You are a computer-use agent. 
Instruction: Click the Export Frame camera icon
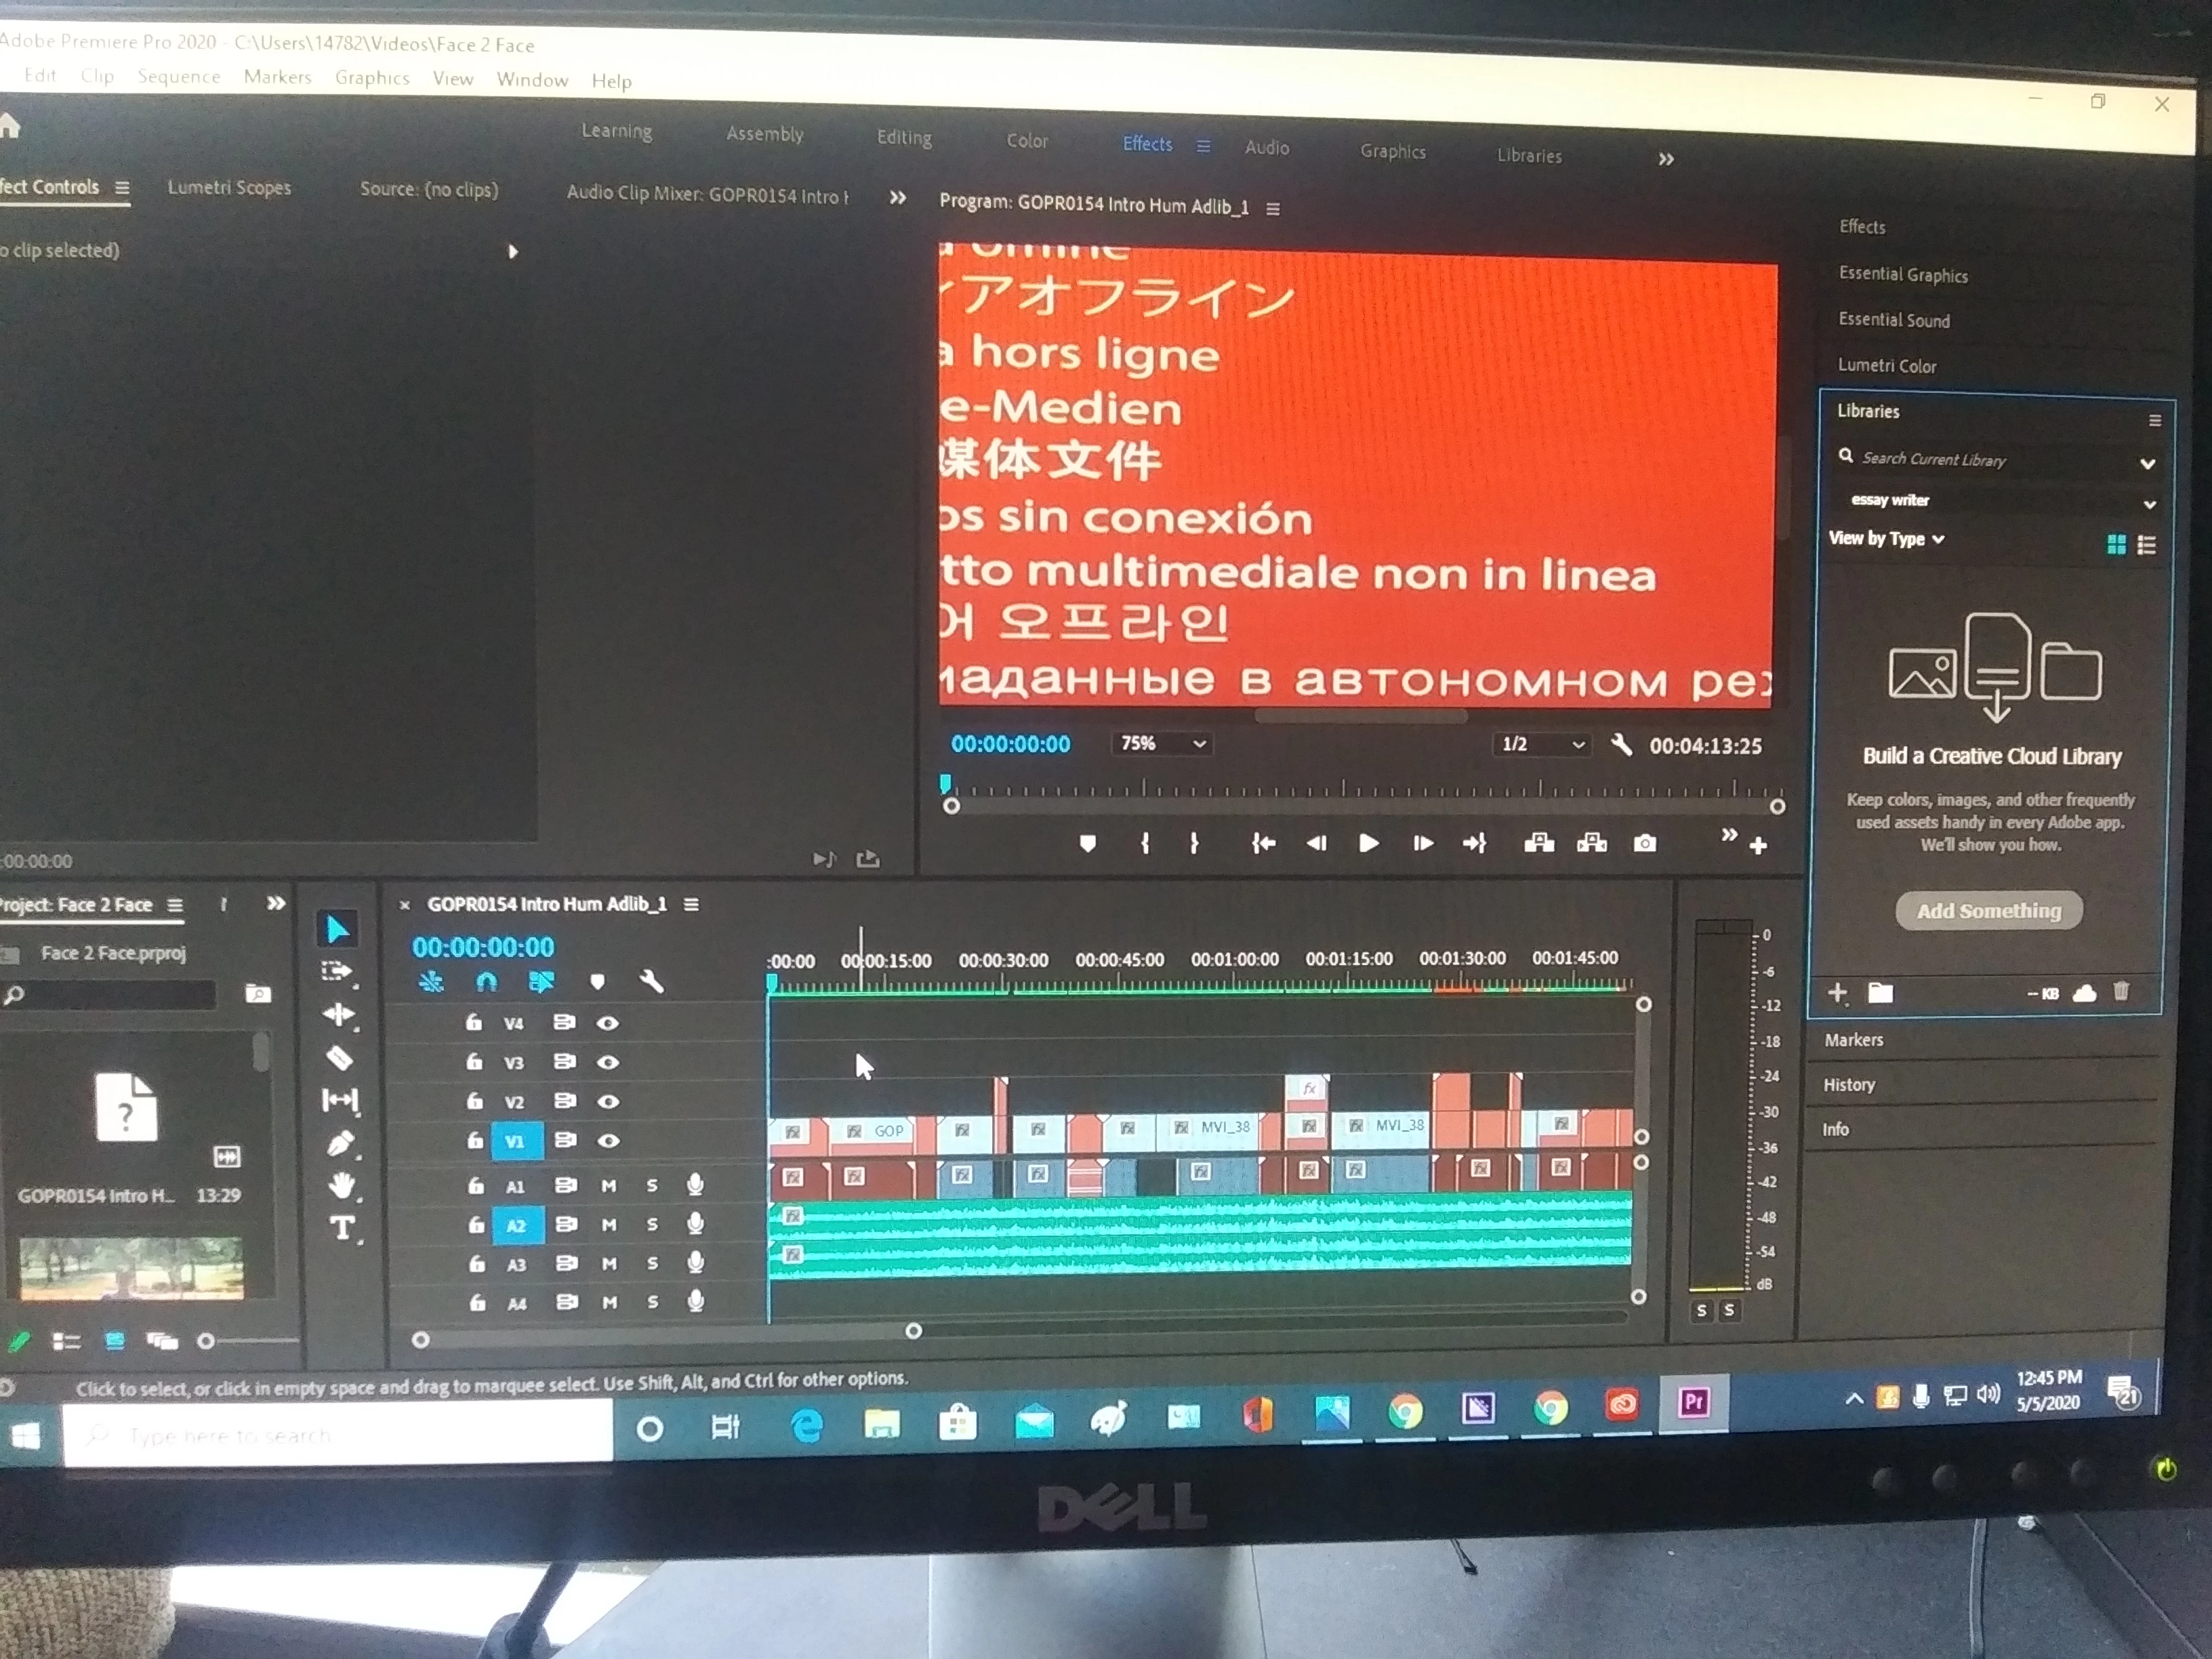click(x=1644, y=844)
